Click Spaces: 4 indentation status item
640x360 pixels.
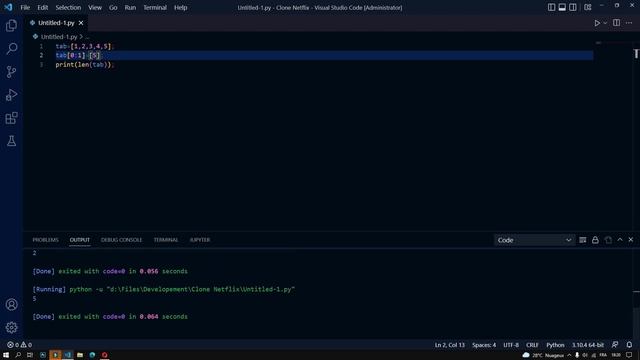[484, 345]
